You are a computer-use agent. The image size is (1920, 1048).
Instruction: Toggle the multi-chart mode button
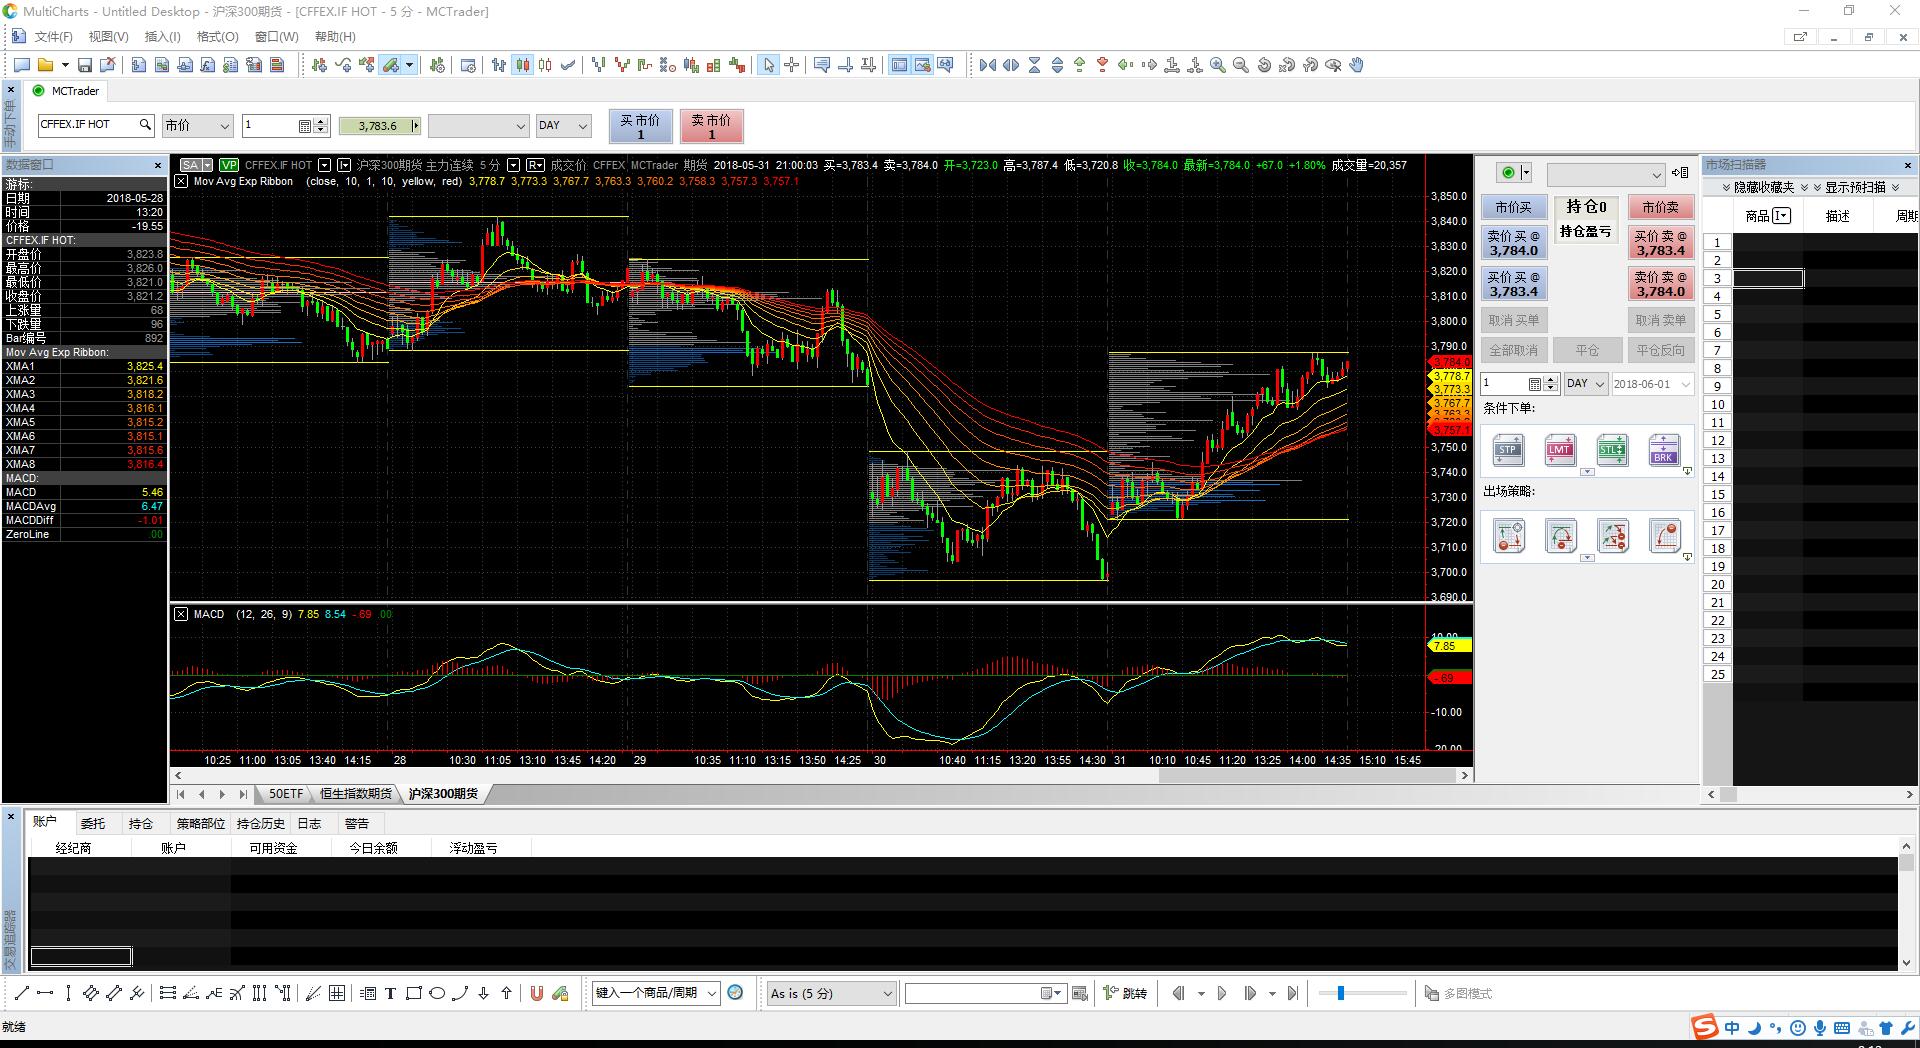(1458, 993)
